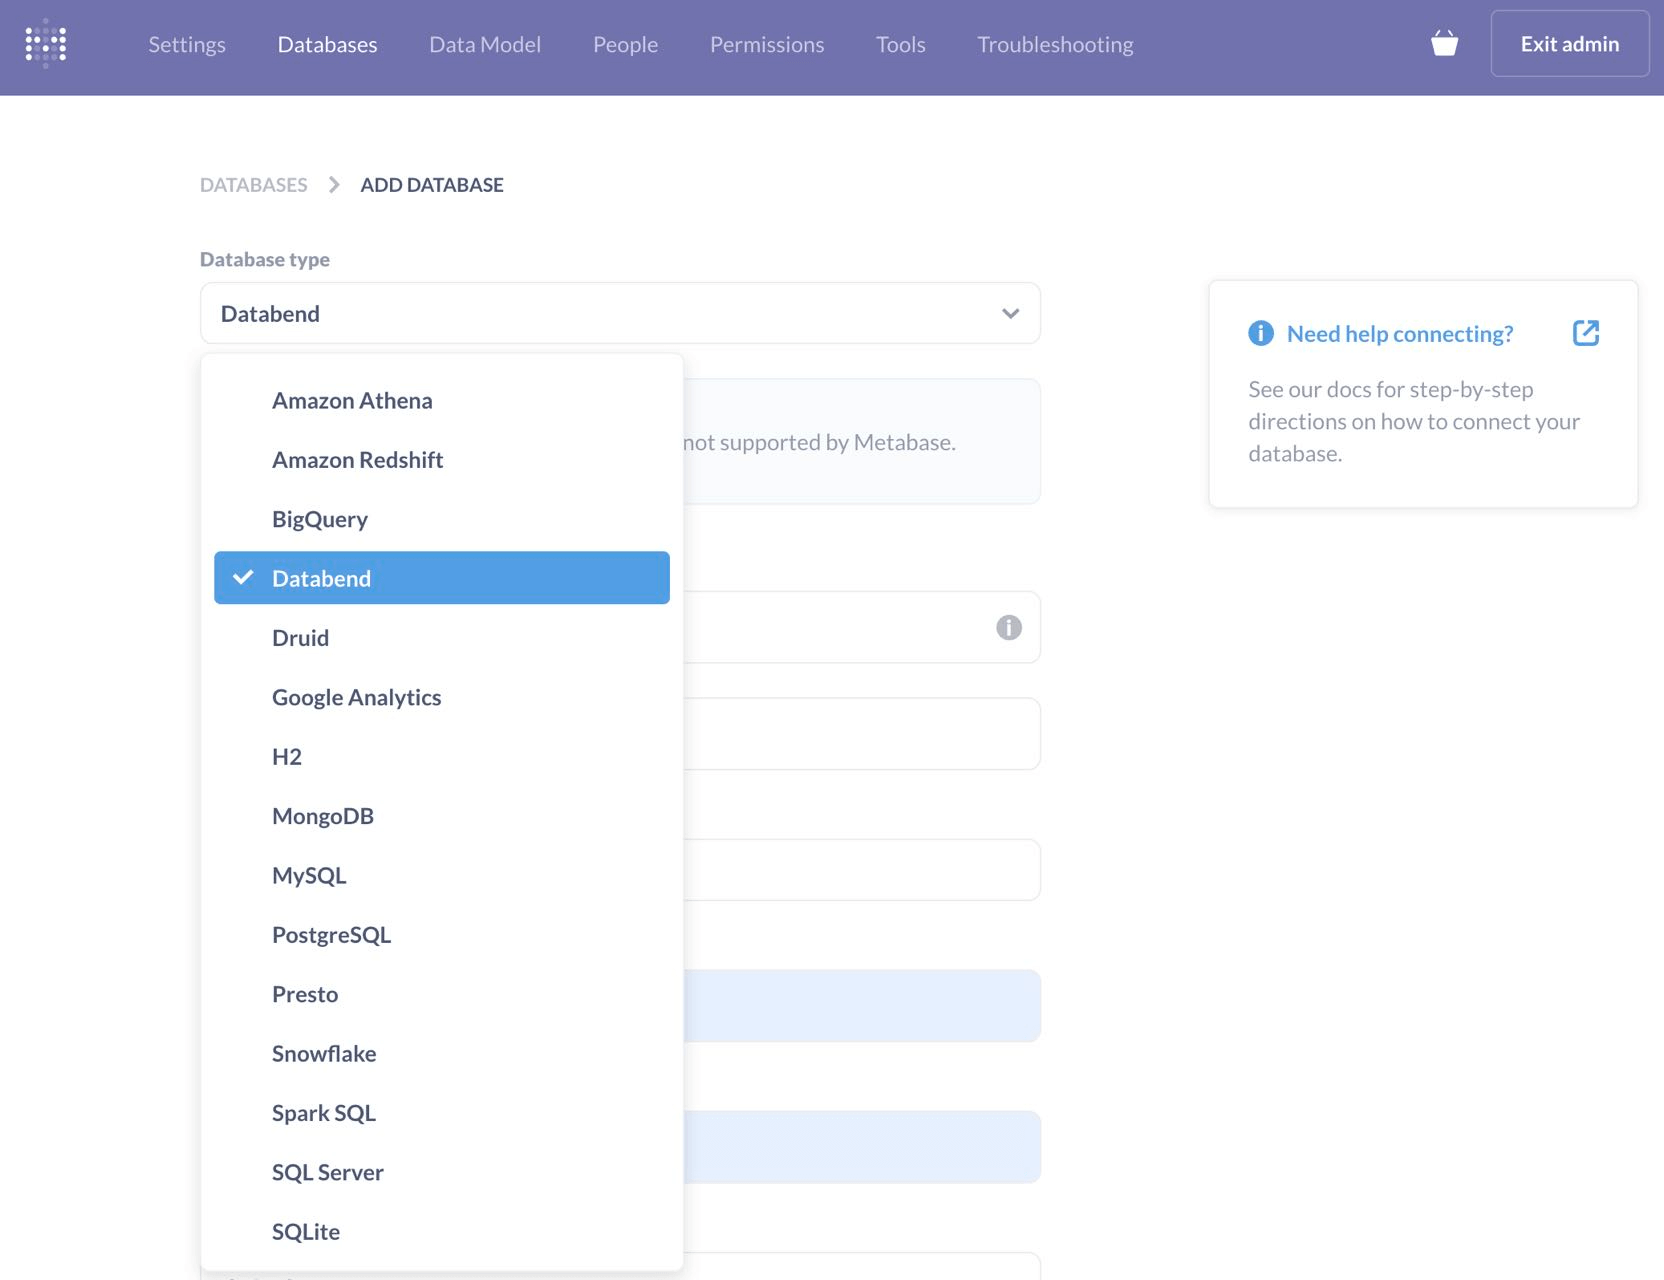Pick Druid from the dropdown list
Viewport: 1664px width, 1280px height.
pos(442,638)
